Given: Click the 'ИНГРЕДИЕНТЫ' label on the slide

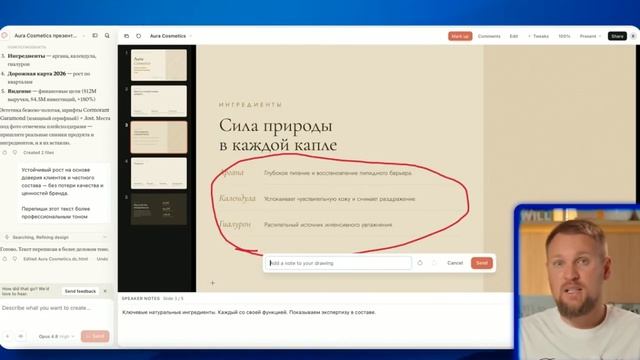Looking at the screenshot, I should [x=250, y=105].
